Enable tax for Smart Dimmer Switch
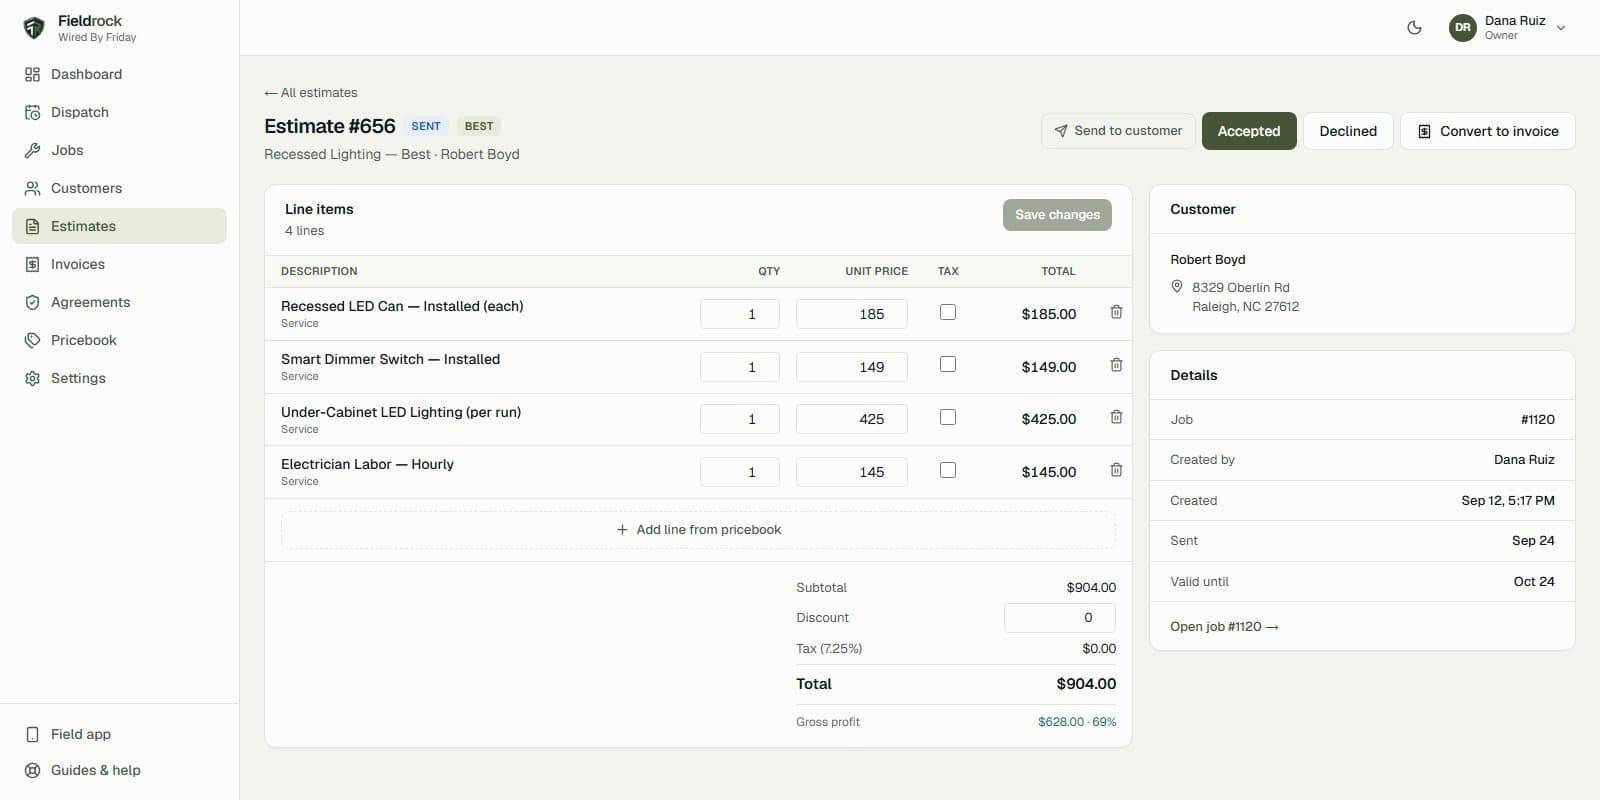 [948, 365]
